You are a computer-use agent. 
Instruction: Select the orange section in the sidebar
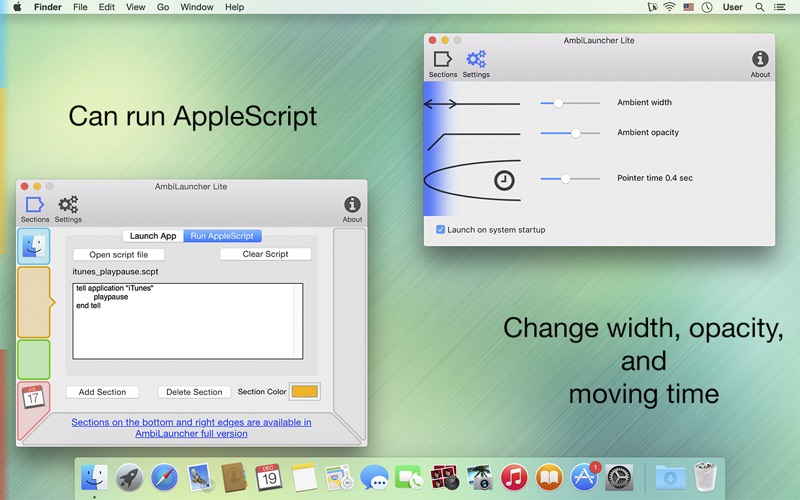coord(34,302)
